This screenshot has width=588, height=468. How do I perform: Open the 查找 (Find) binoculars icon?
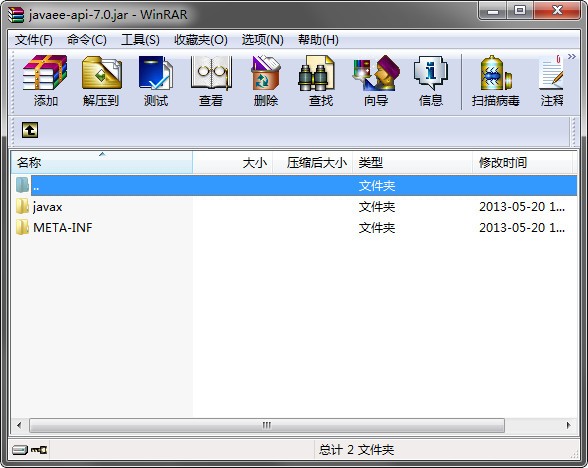(321, 80)
